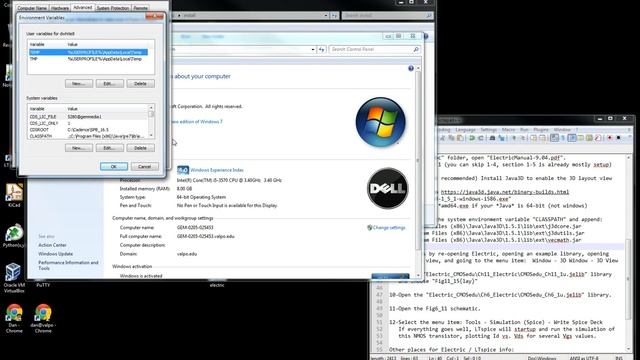The width and height of the screenshot is (640, 360).
Task: Open the Macro menu in Notepad++
Action: click(508, 130)
